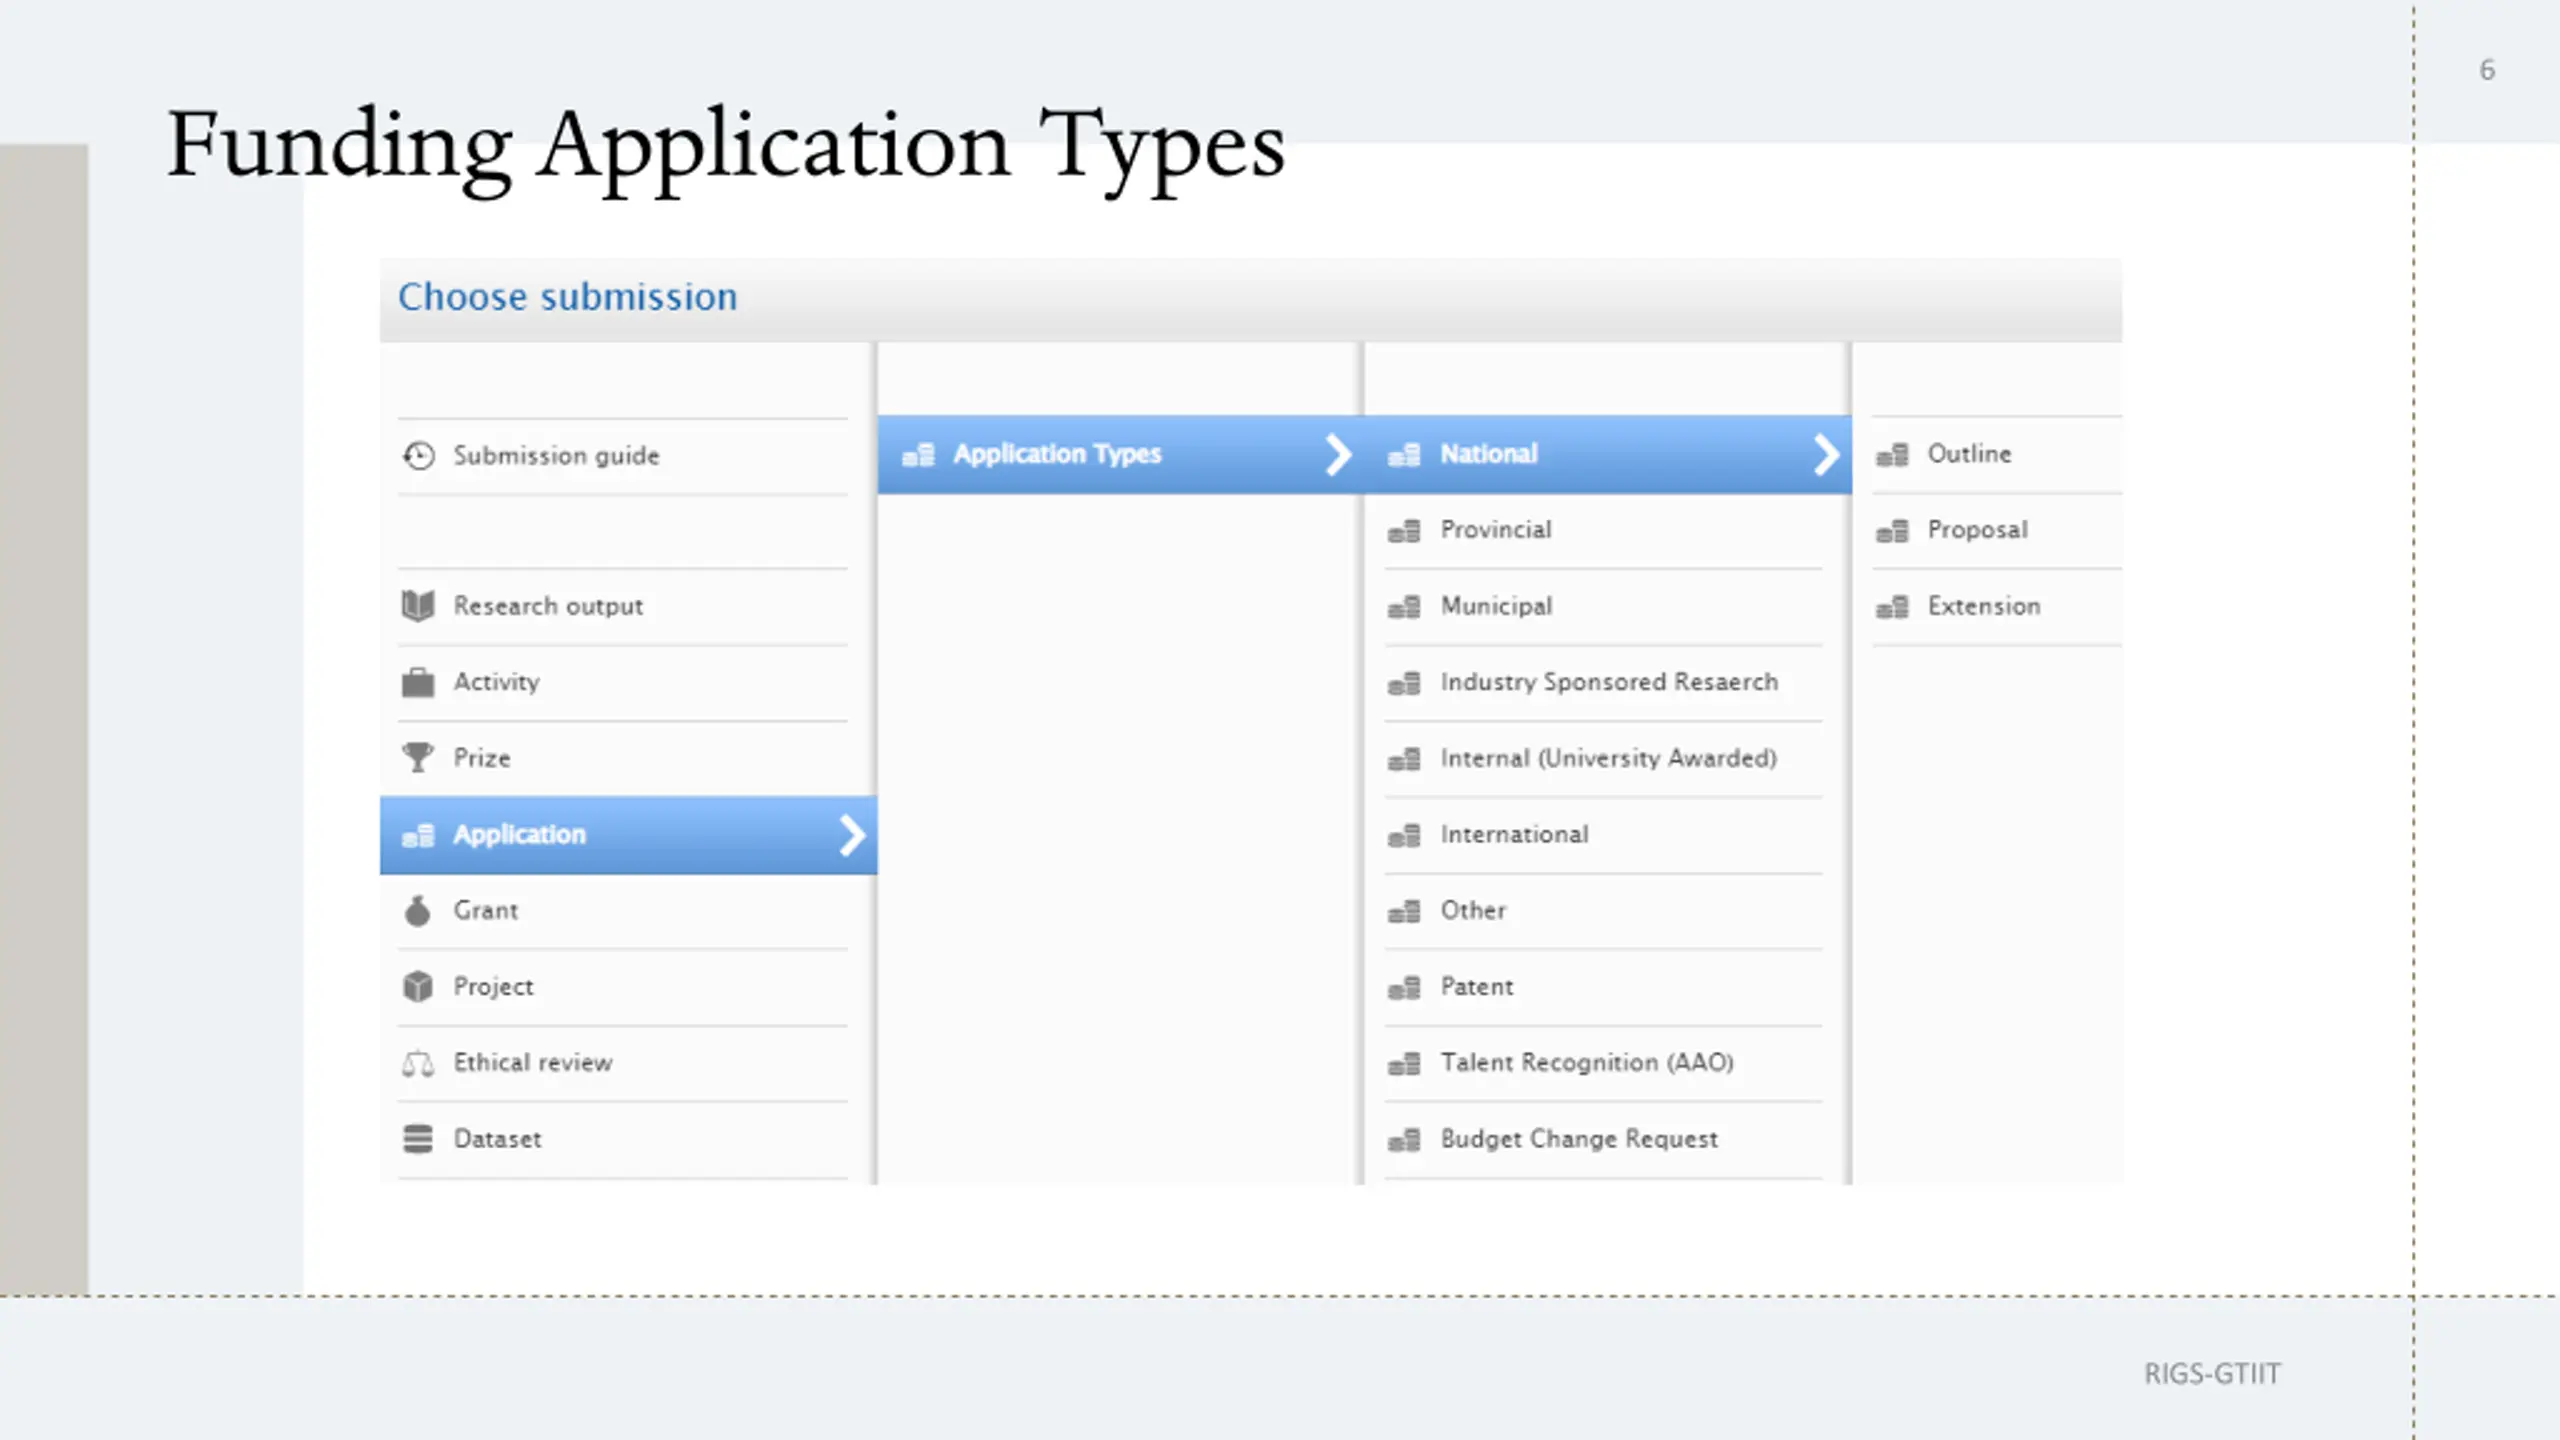Choose the Provincial application type
2560x1440 pixels.
[1603, 531]
